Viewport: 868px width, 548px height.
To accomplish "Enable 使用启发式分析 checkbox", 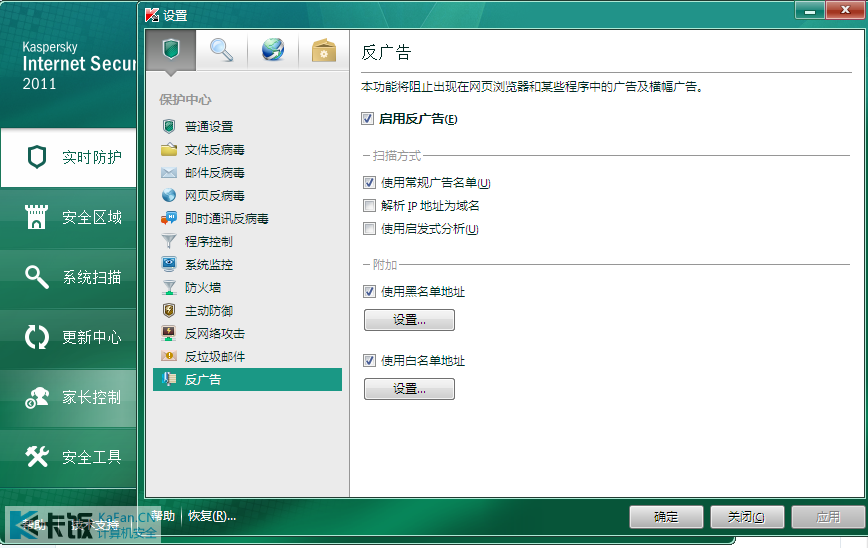I will pos(369,228).
